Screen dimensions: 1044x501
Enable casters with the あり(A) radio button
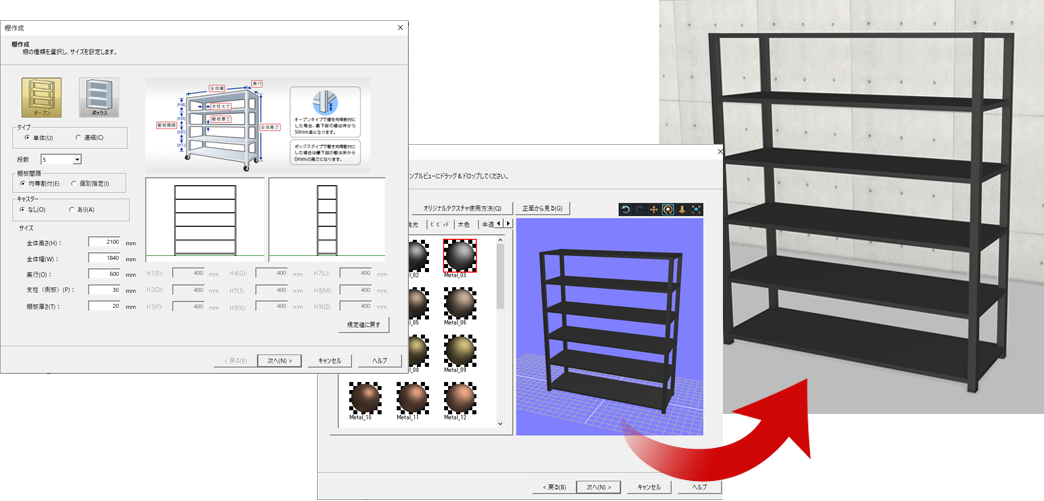click(x=72, y=209)
